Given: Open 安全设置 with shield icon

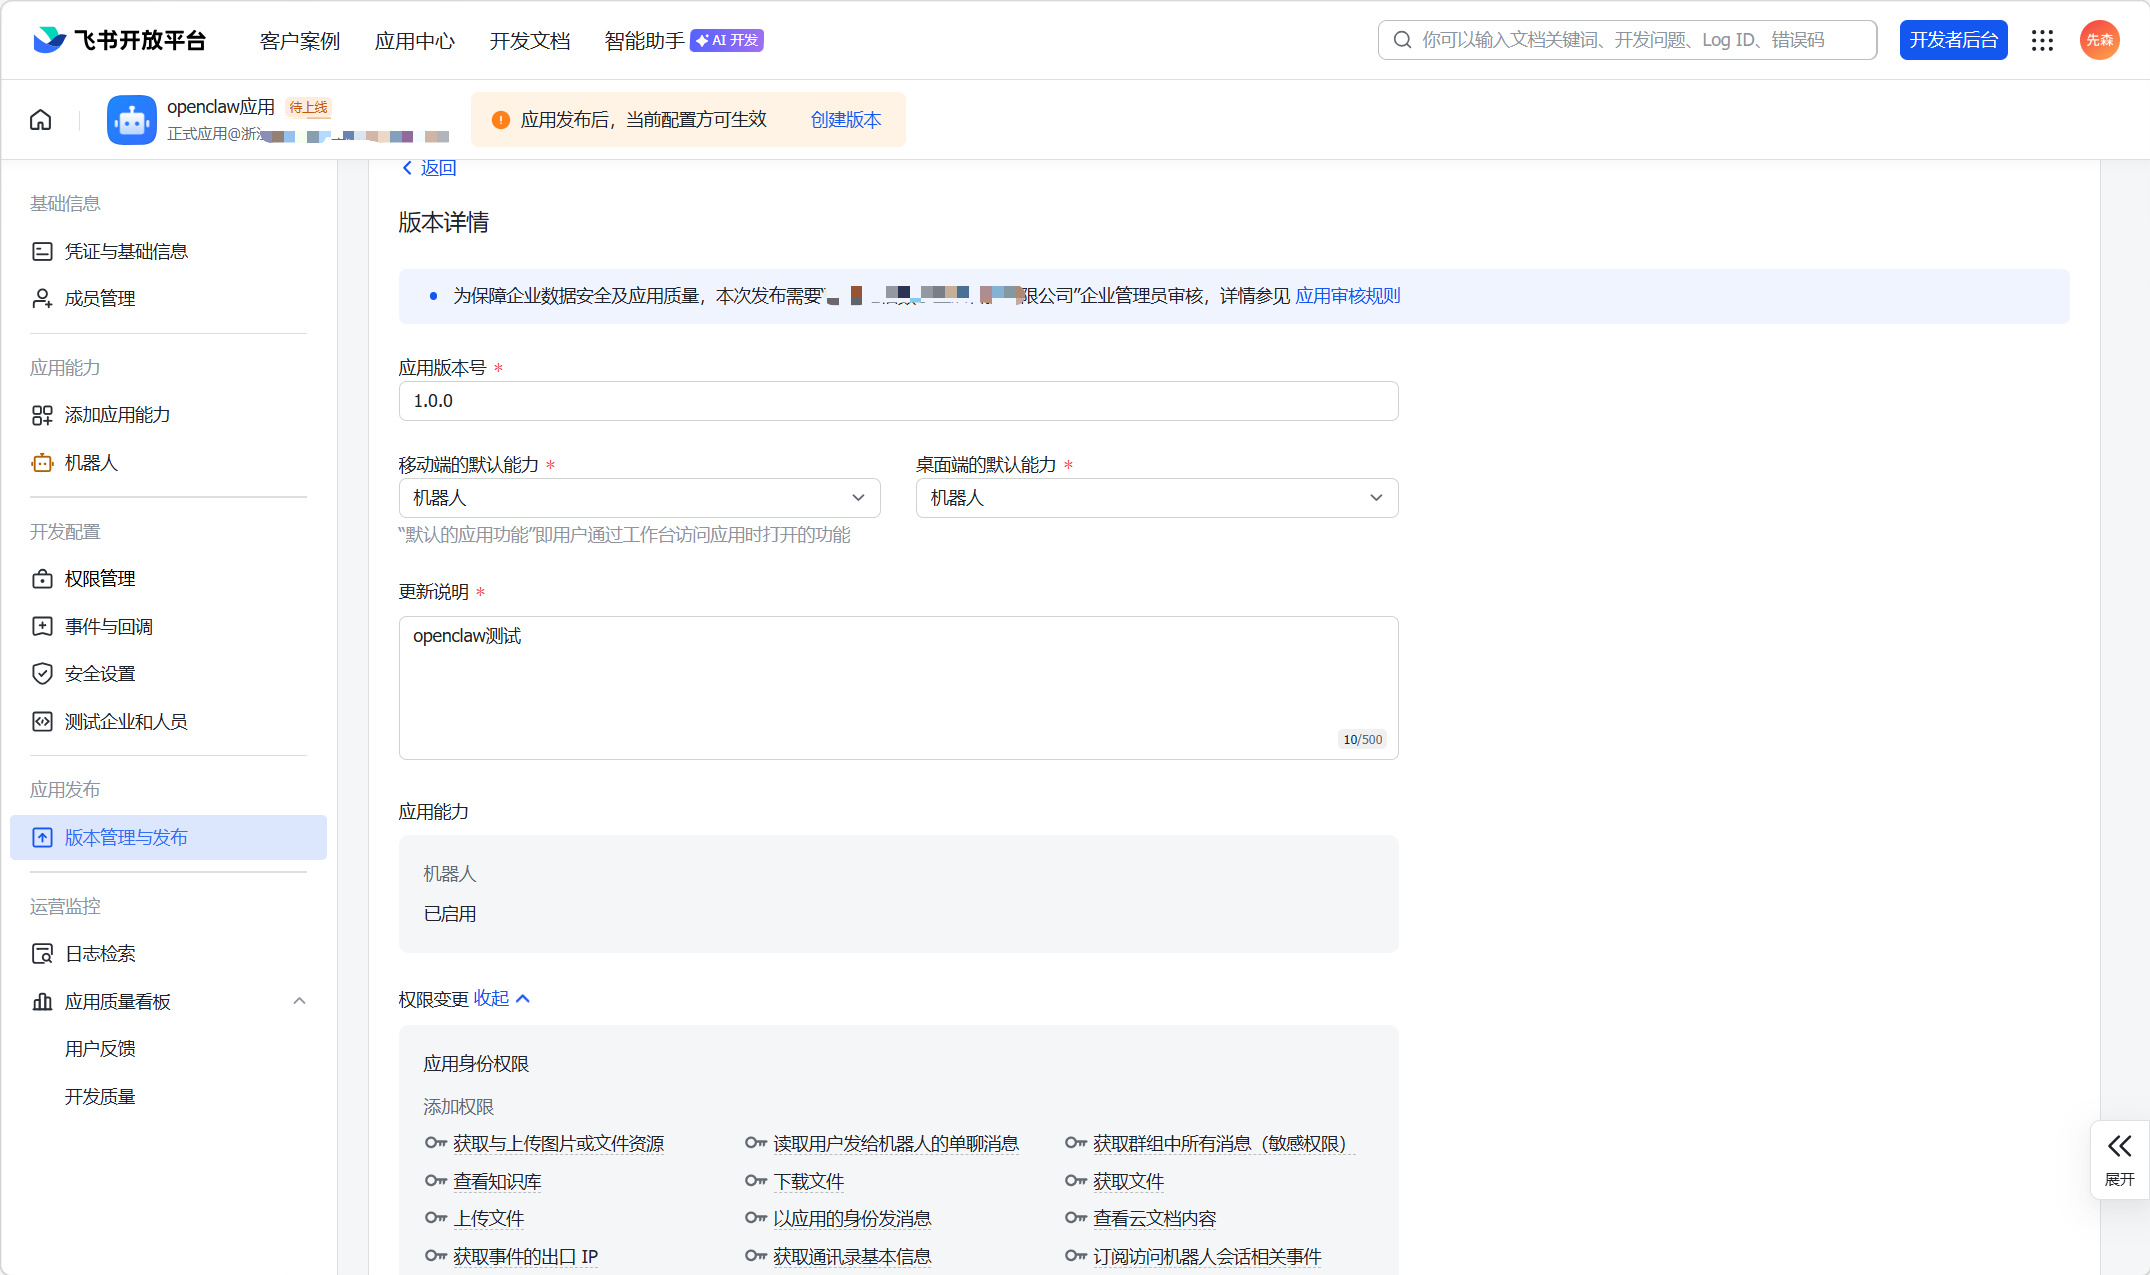Looking at the screenshot, I should [x=99, y=674].
